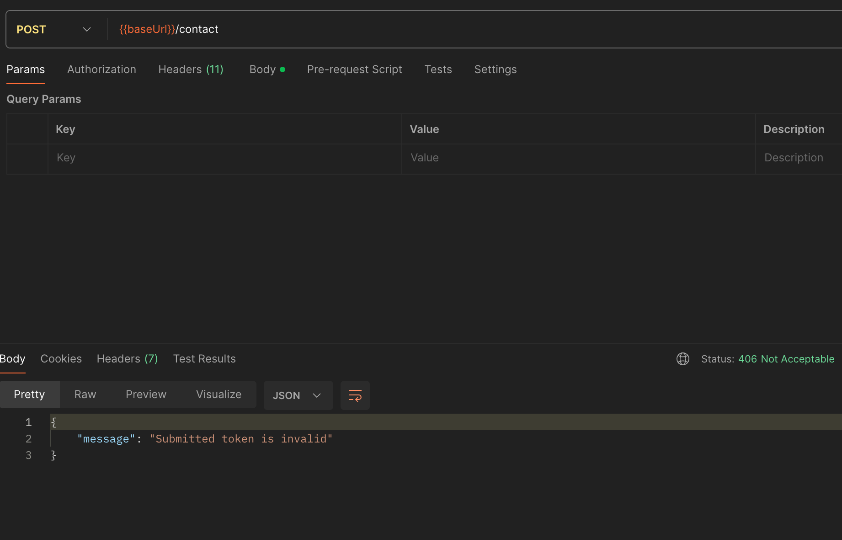Image resolution: width=842 pixels, height=540 pixels.
Task: Click the query param Key input field
Action: (224, 158)
